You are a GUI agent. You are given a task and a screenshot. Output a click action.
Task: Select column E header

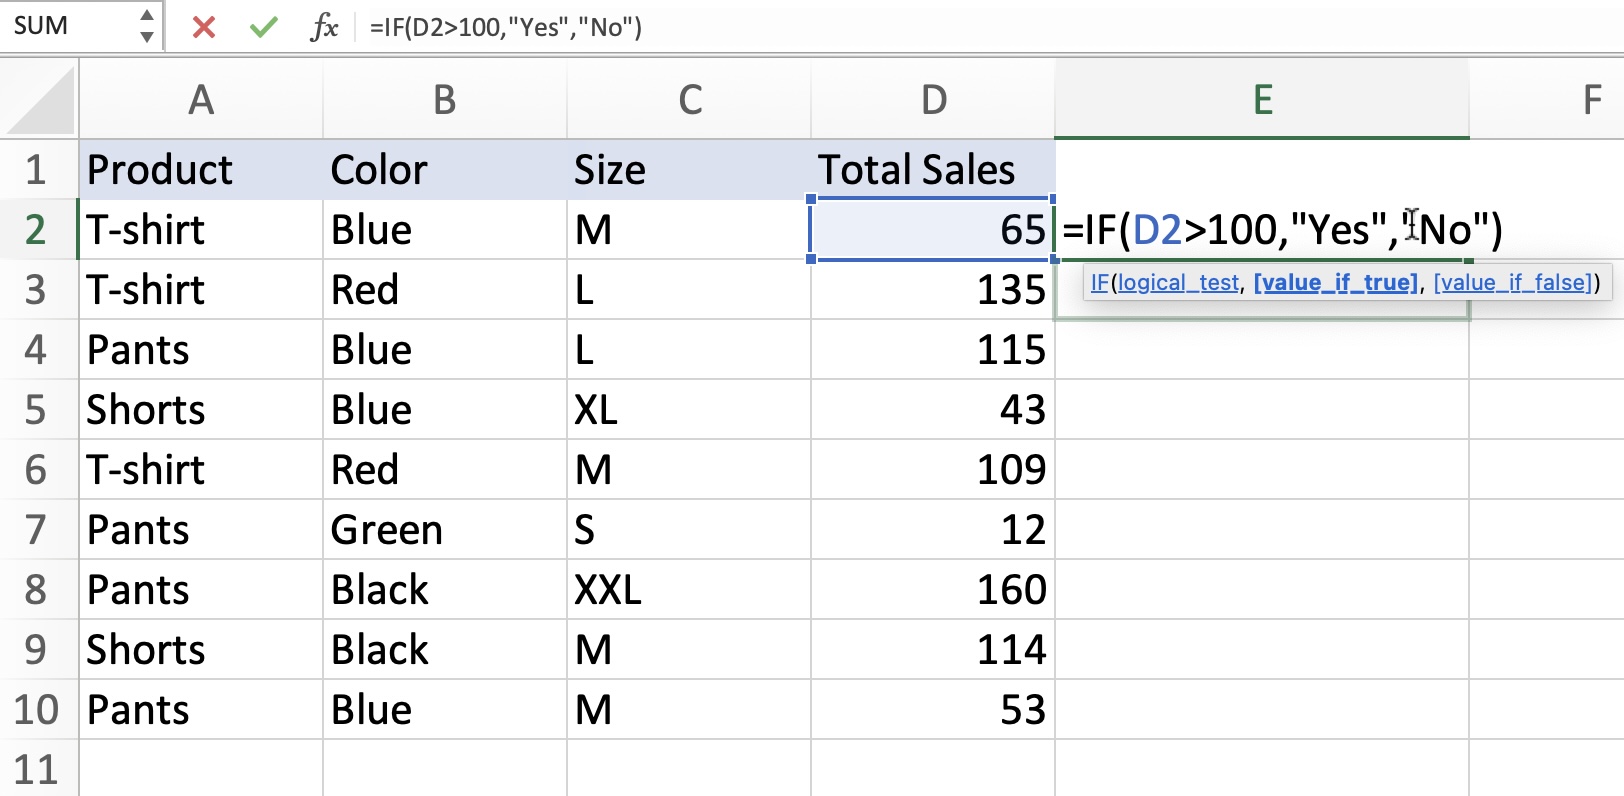point(1262,100)
